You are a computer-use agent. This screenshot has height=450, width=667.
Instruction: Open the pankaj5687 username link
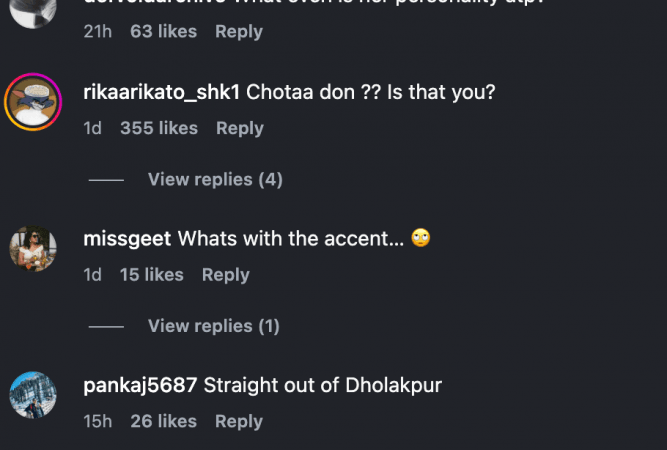tap(141, 385)
